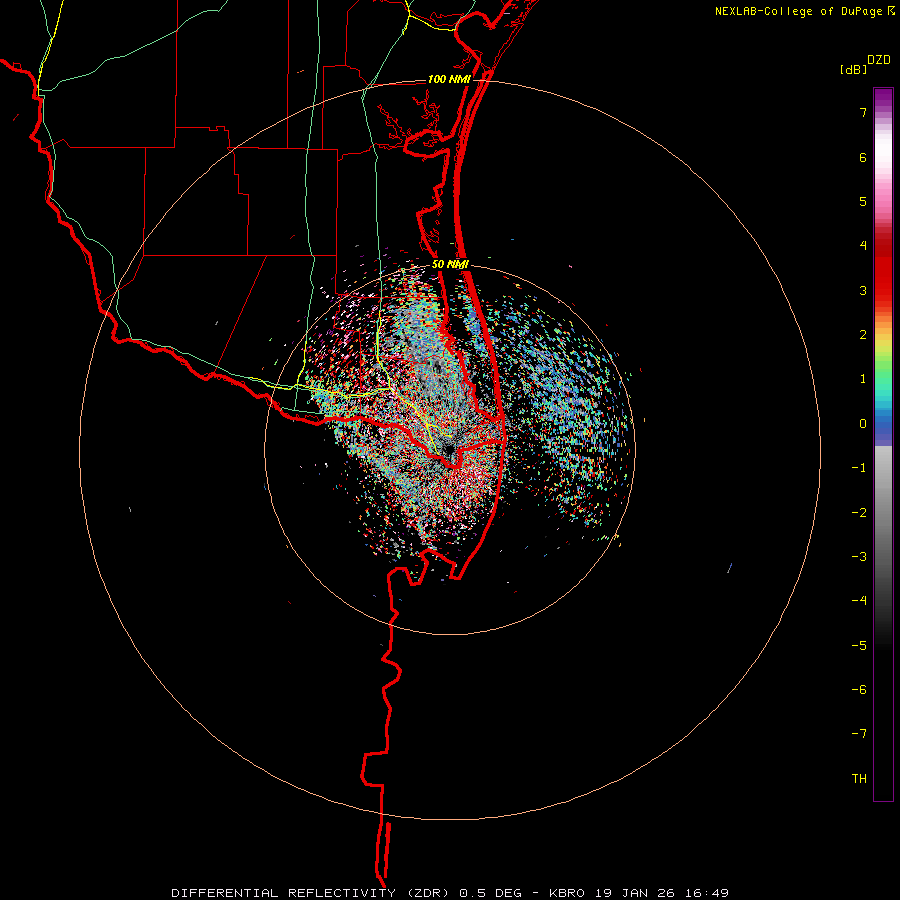Click the KBRO radar site identifier
Image resolution: width=900 pixels, height=900 pixels.
tap(567, 893)
